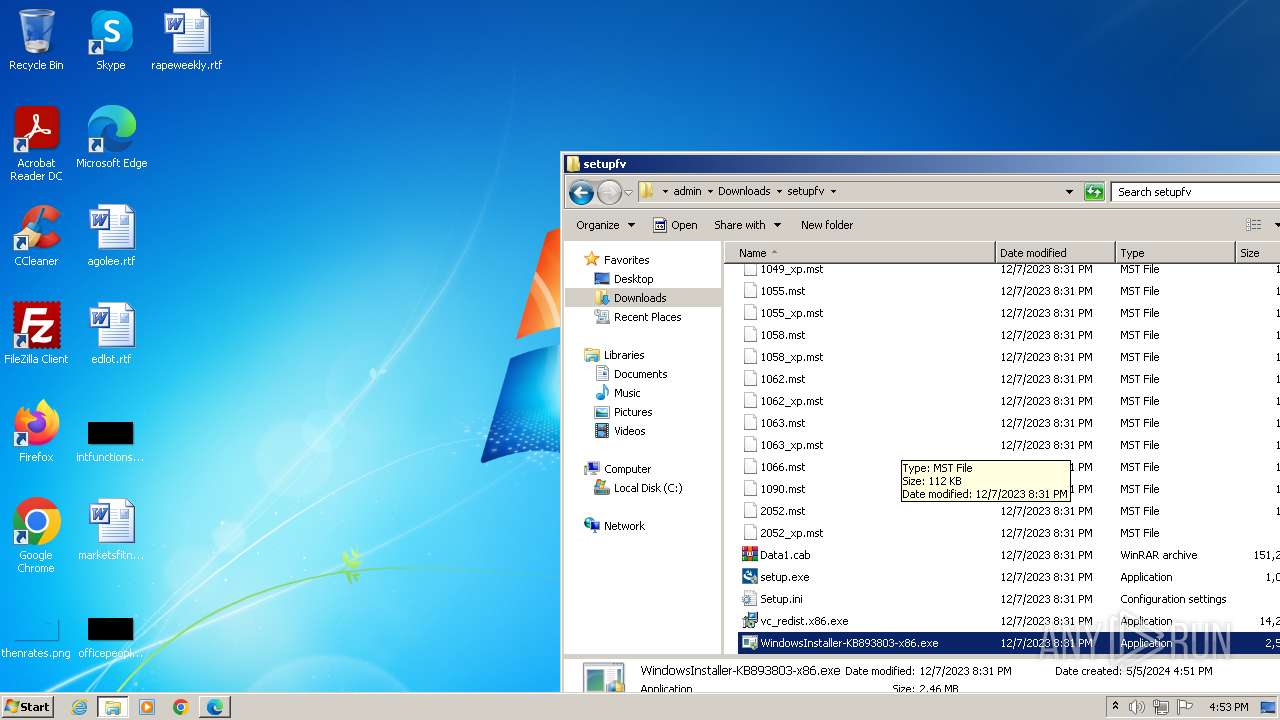Click the Action Center flag tray icon
Screen dimensions: 1280x720
tap(1184, 707)
